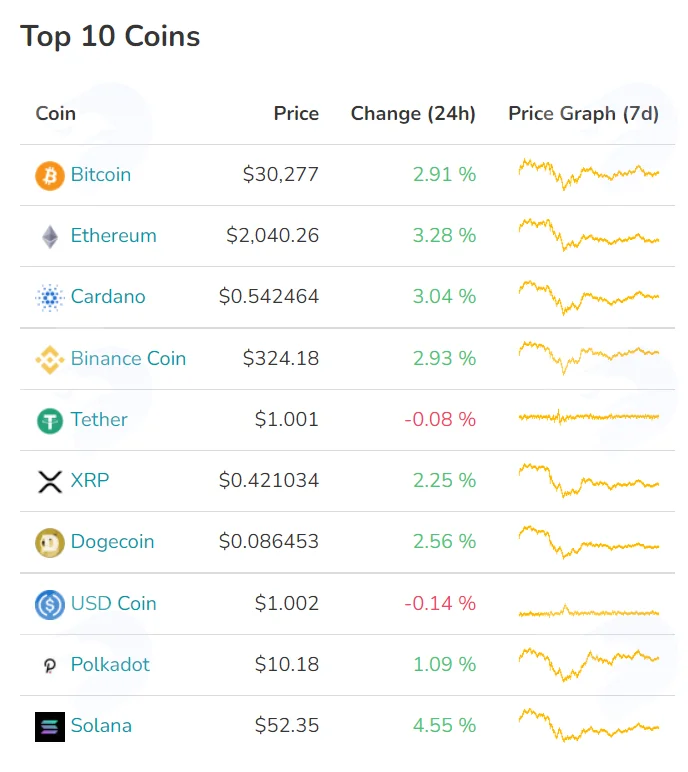Screen dimensions: 688x772
Task: Open the Ethereum coin page link
Action: pos(114,235)
